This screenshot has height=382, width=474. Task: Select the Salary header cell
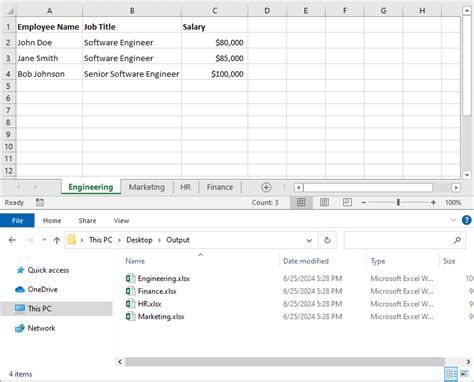point(215,27)
